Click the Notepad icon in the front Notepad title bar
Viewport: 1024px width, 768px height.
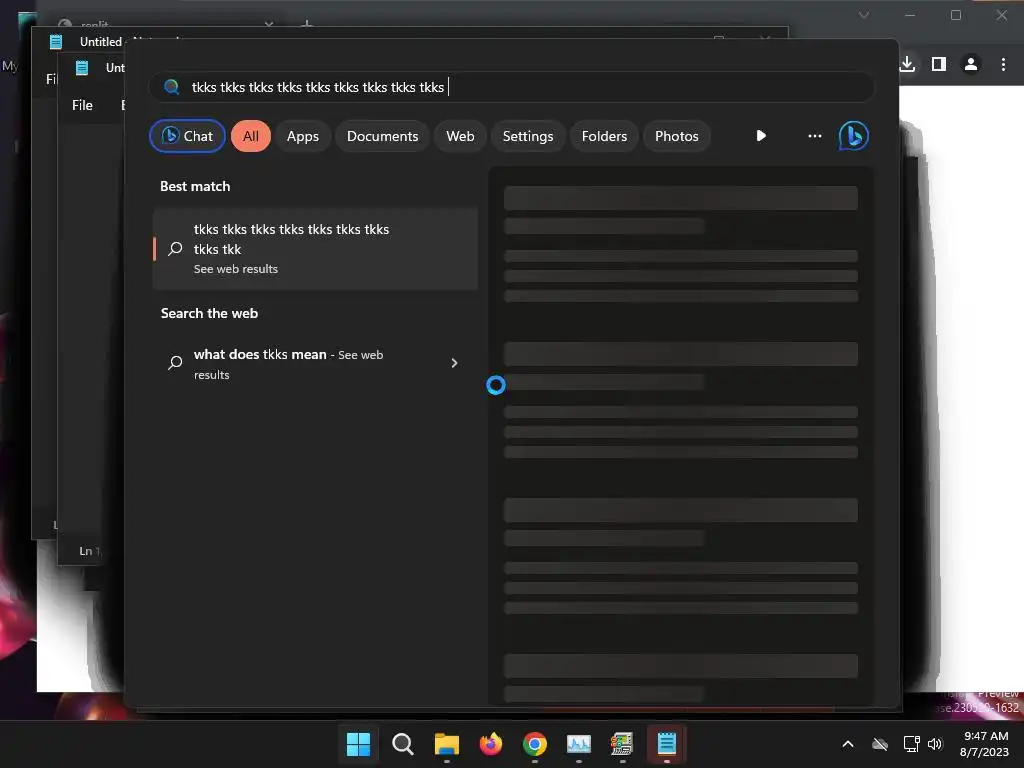coord(82,68)
